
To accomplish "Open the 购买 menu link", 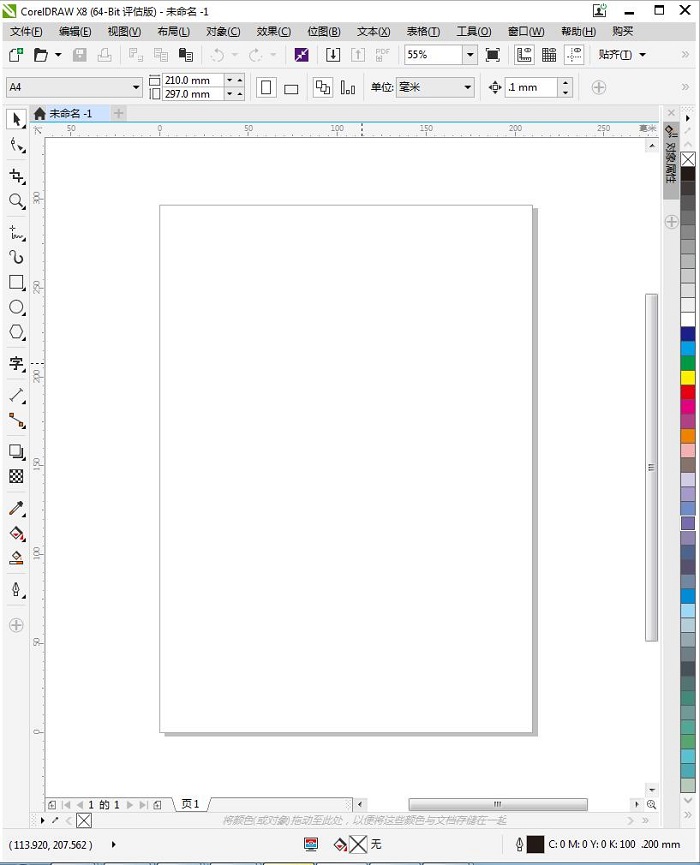I will pyautogui.click(x=623, y=31).
